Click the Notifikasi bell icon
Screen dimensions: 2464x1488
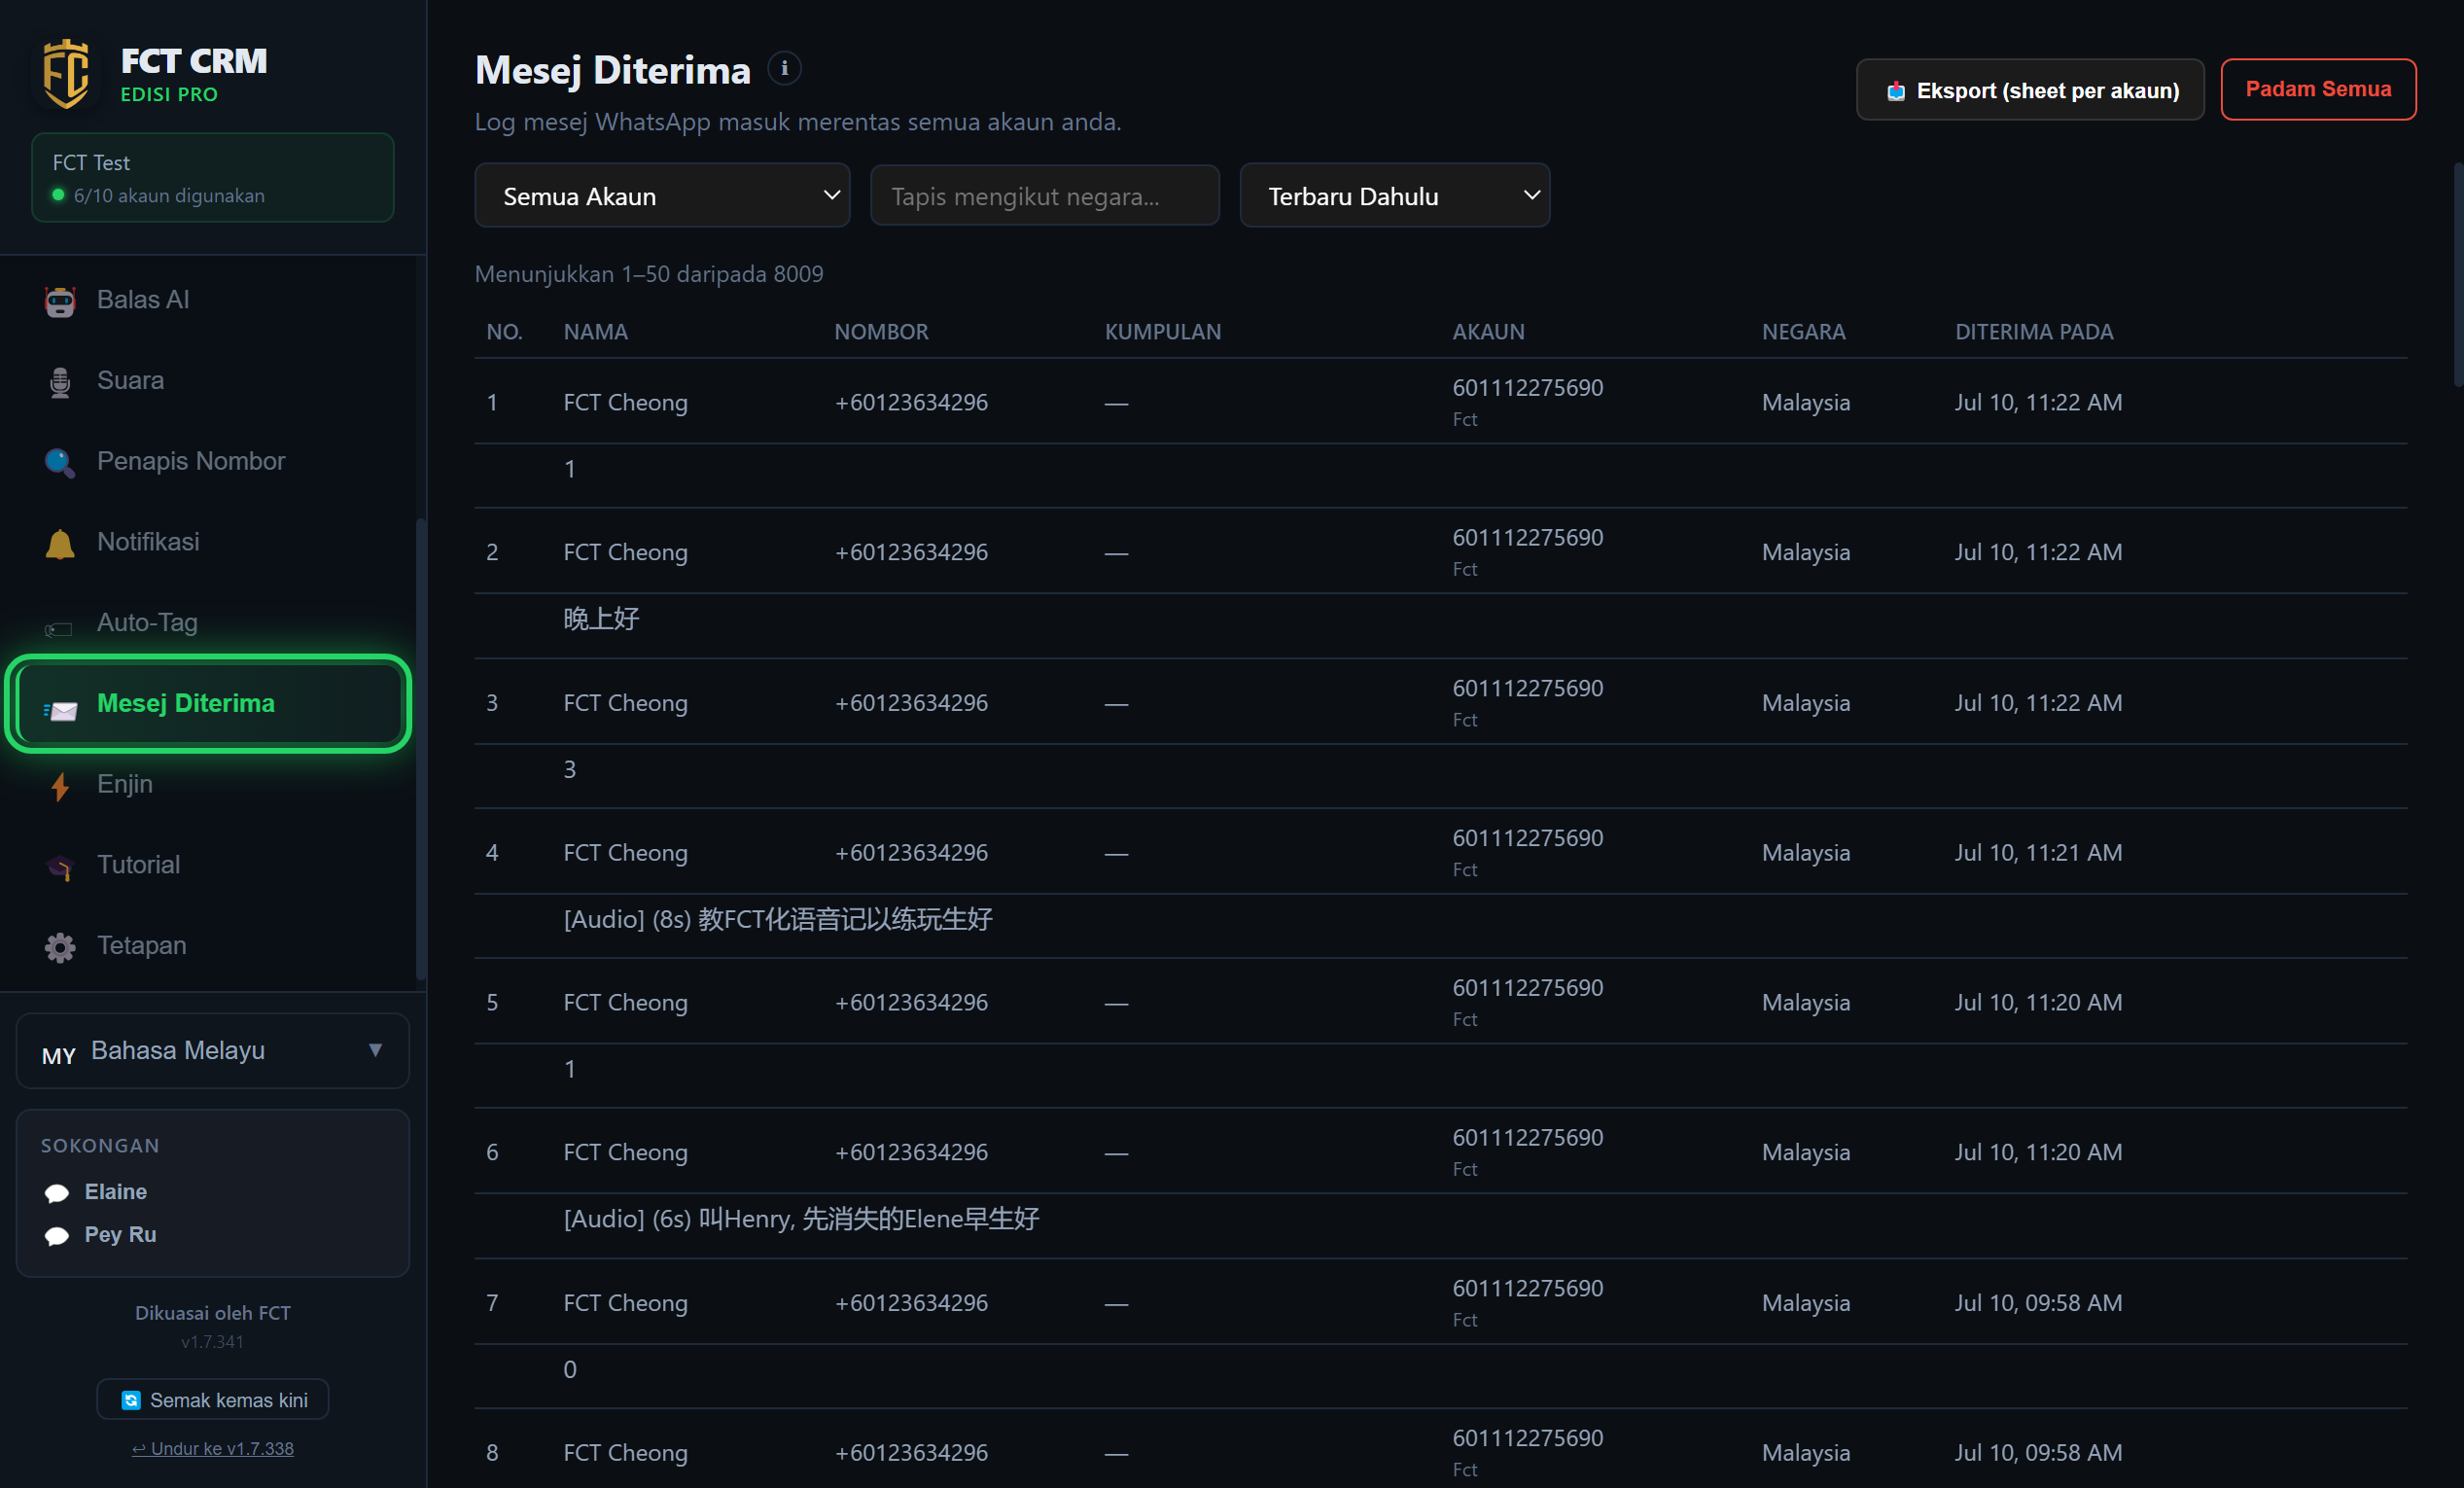pos(60,543)
